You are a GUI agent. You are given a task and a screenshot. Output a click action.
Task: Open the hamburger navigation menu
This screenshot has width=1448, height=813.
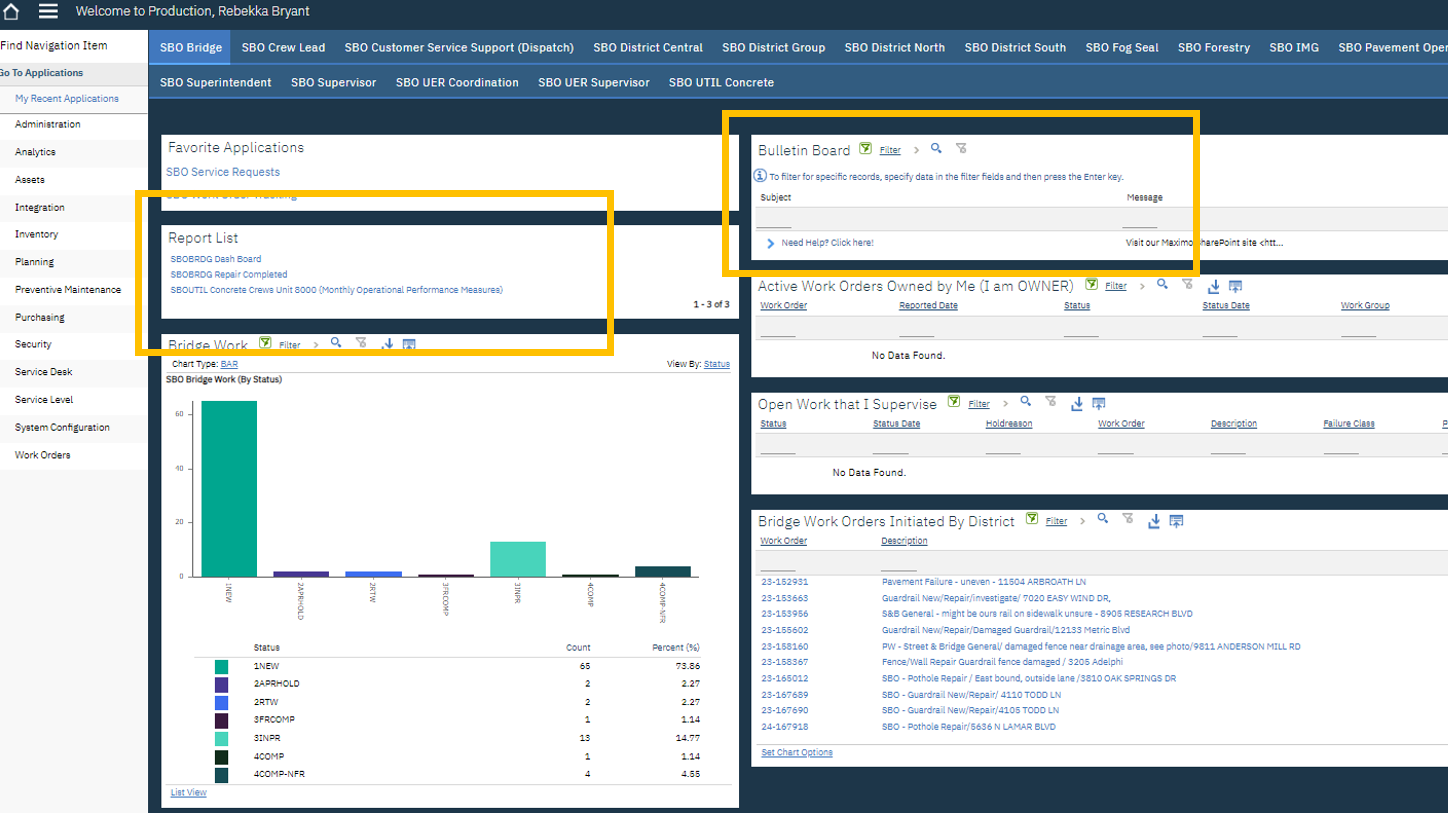coord(48,12)
